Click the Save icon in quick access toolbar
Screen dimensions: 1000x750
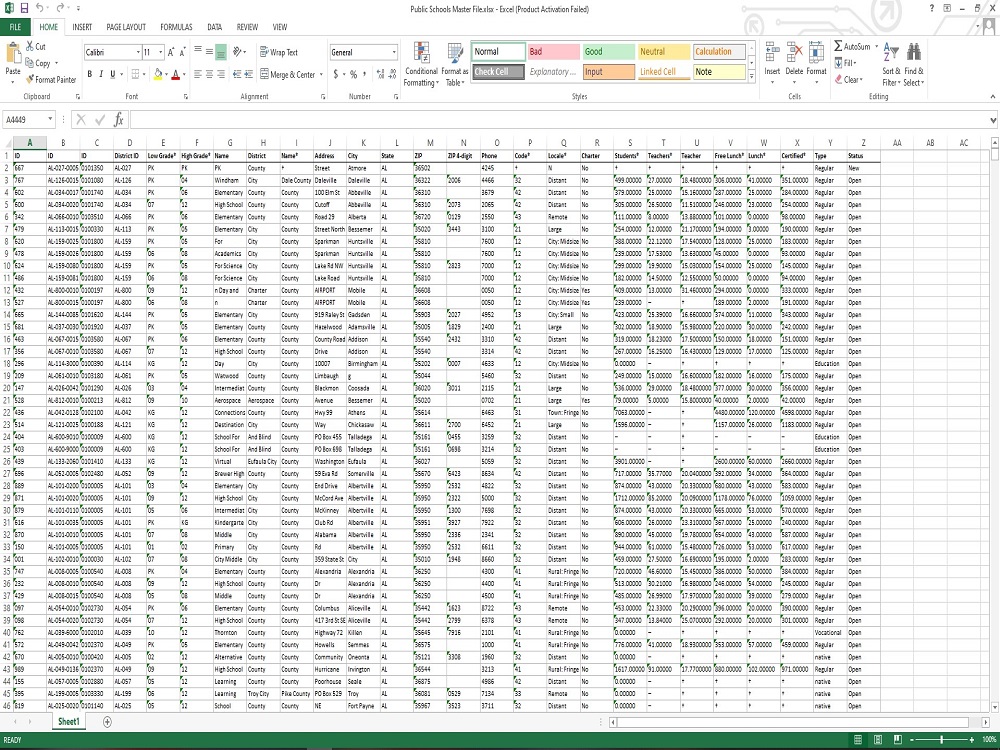pos(24,8)
